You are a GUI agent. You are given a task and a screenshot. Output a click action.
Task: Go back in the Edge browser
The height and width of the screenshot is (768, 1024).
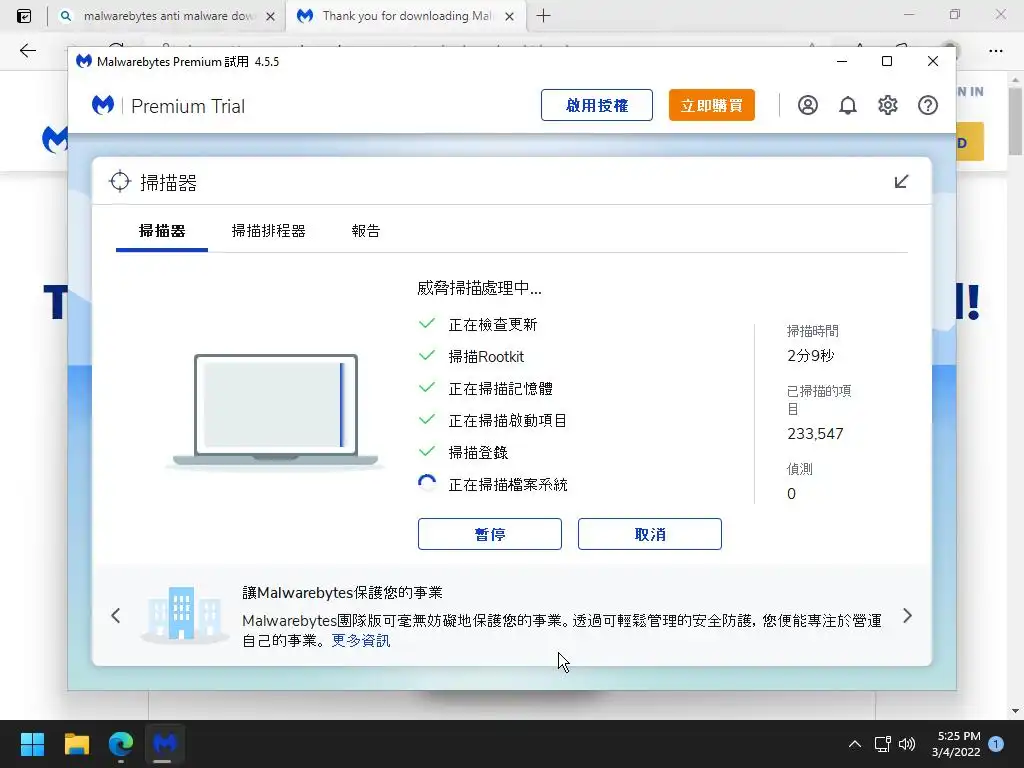tap(27, 50)
